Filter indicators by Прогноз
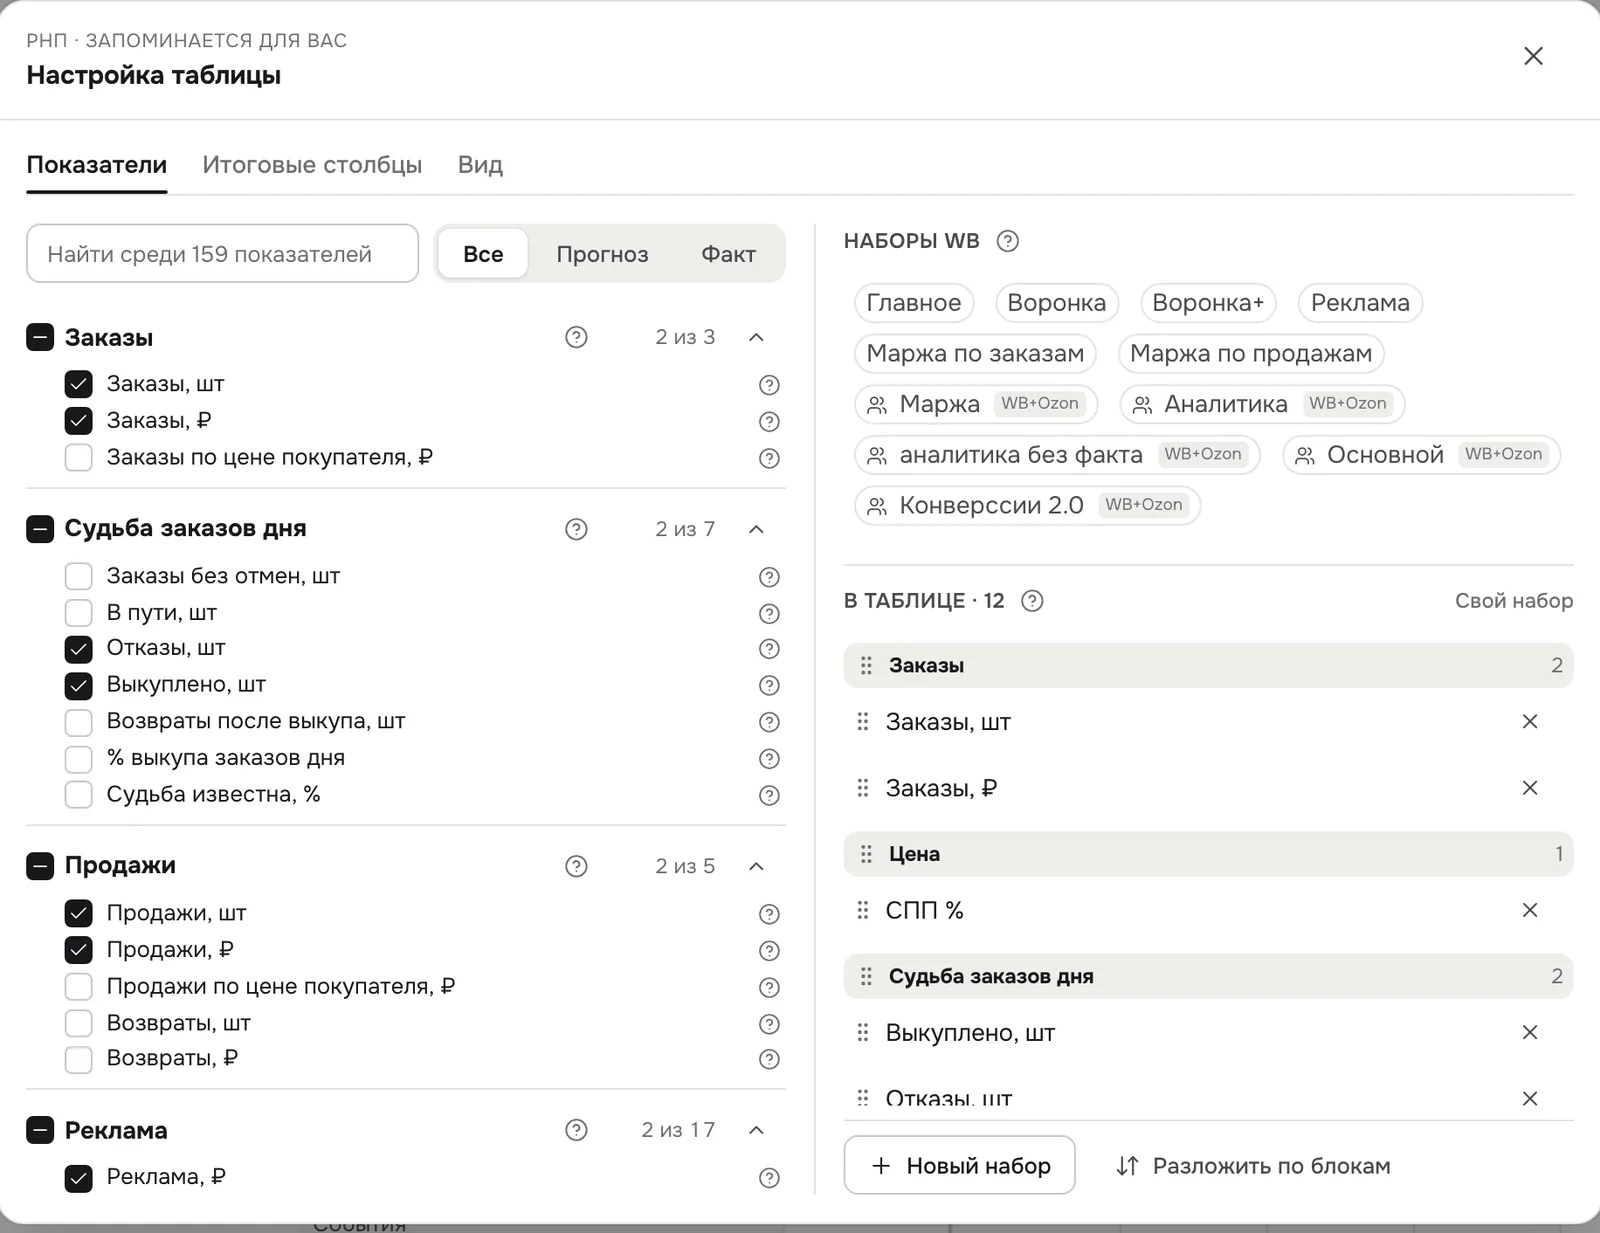Screen dimensions: 1600x1233 (x=602, y=254)
